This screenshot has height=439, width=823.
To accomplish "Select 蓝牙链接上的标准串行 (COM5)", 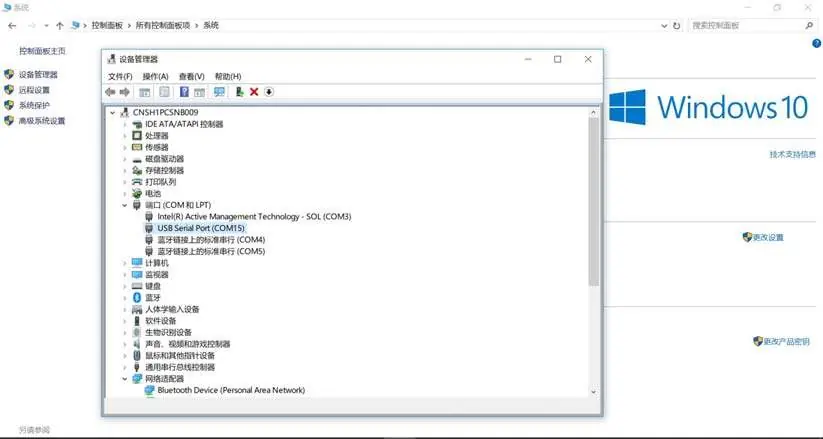I will (x=211, y=251).
